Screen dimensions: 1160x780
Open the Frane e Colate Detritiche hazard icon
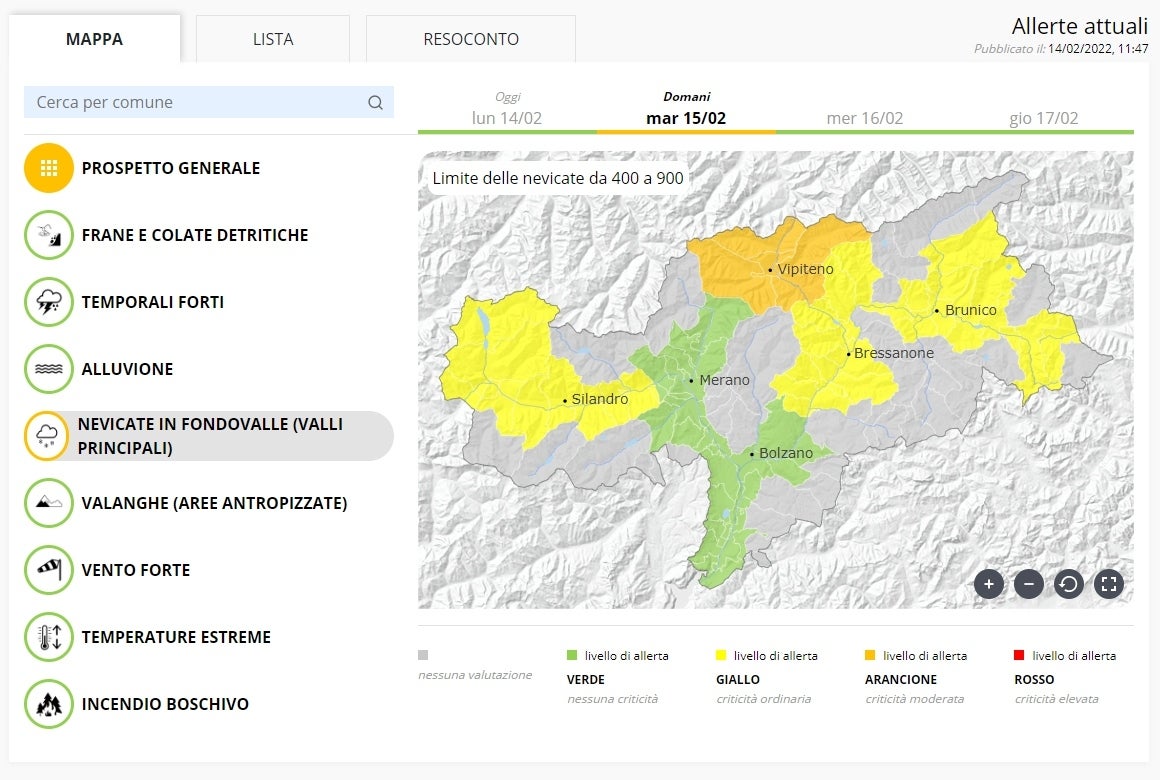coord(49,235)
